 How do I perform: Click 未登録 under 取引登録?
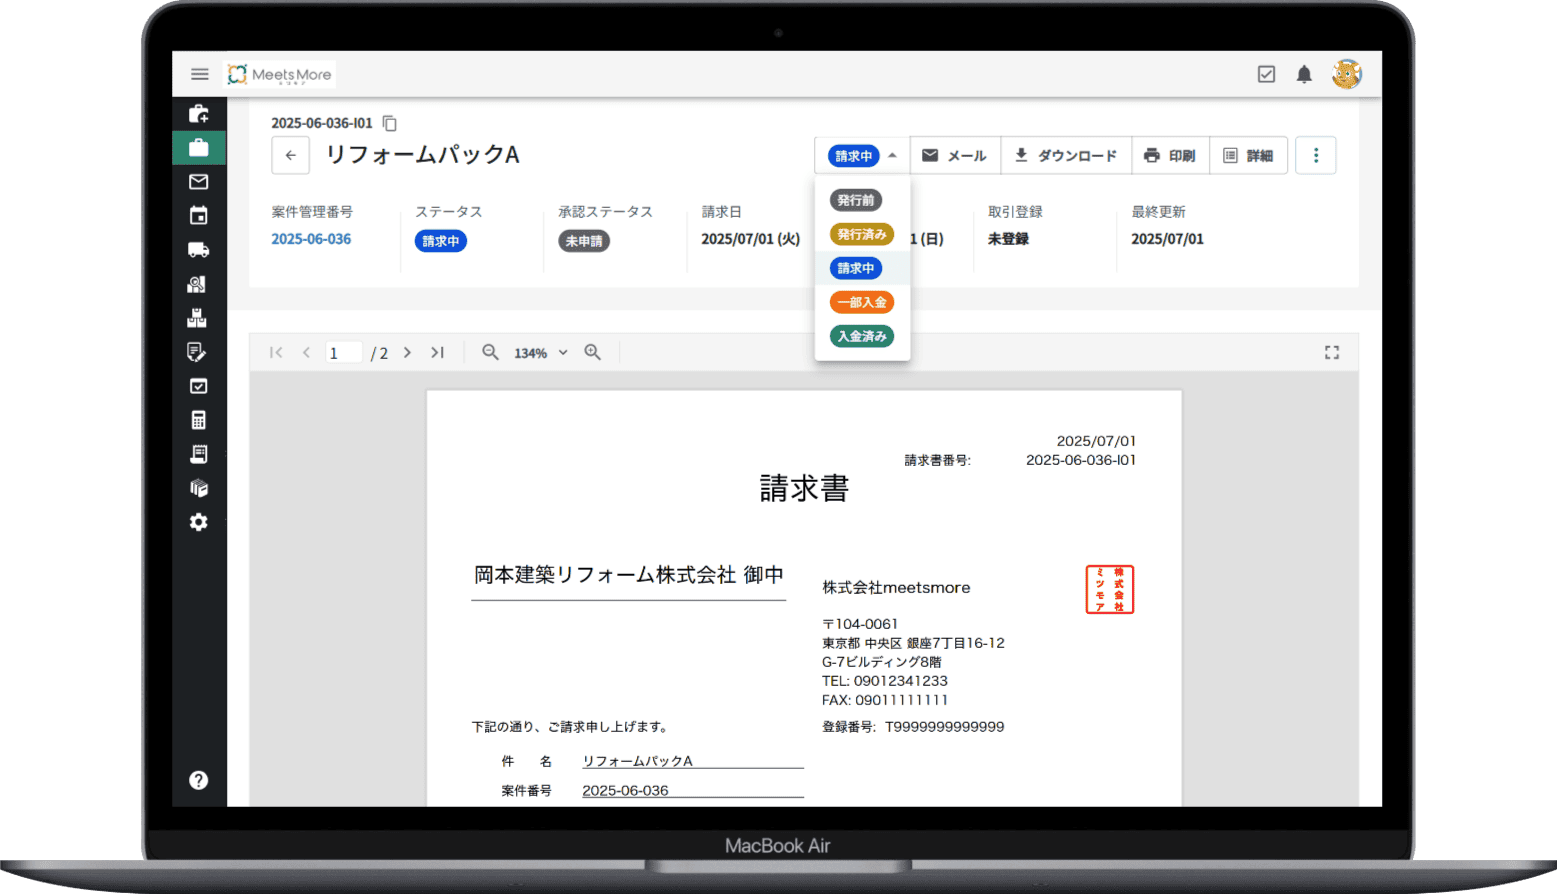(1008, 239)
